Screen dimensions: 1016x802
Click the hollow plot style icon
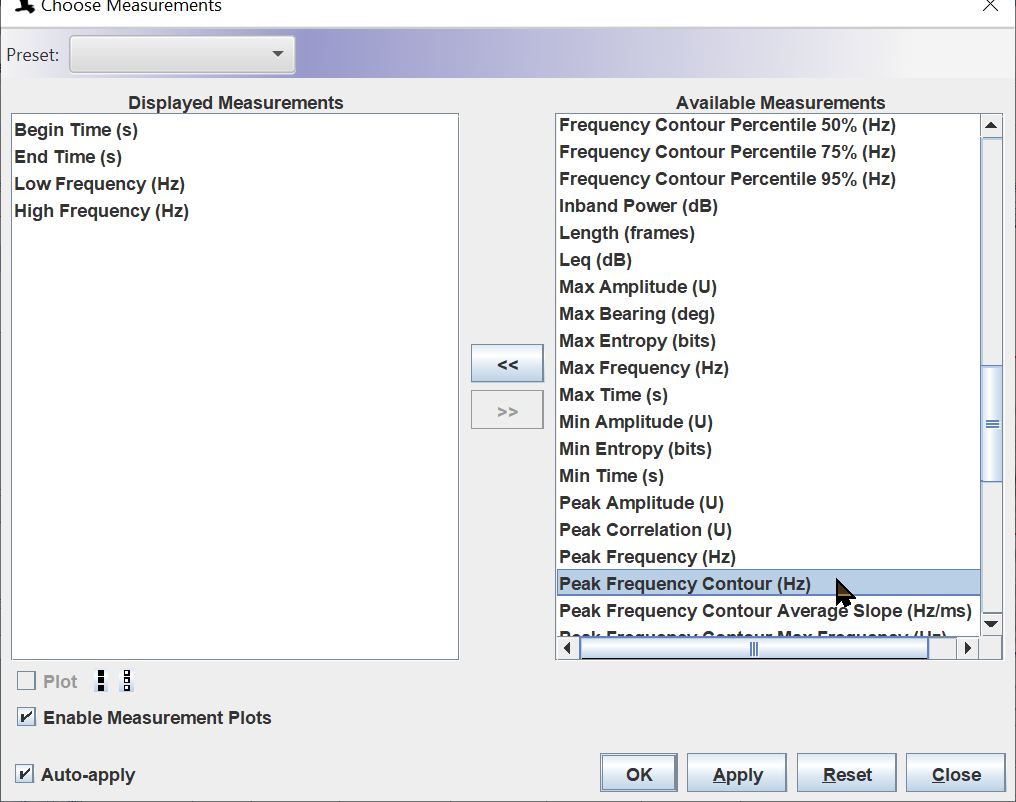(127, 681)
